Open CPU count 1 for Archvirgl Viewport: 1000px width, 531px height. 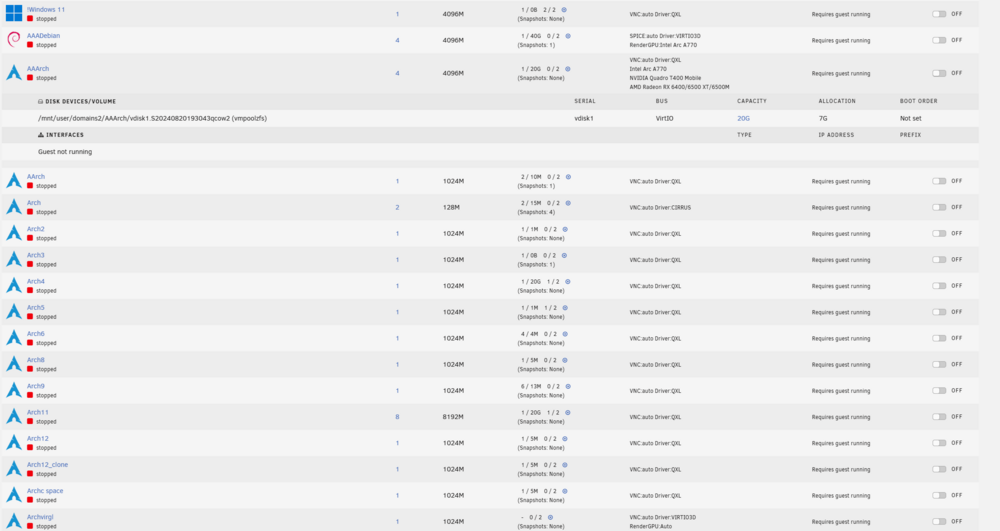tap(397, 521)
